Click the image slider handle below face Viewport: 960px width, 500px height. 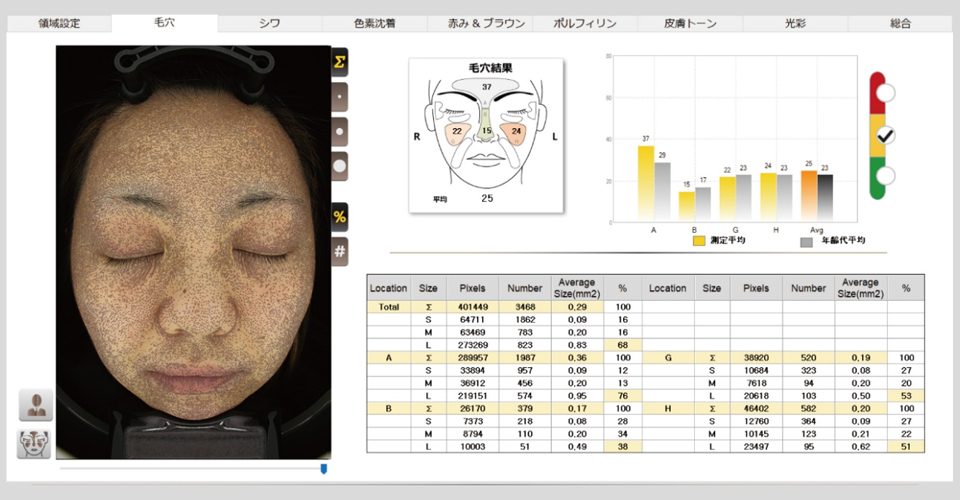coord(323,468)
